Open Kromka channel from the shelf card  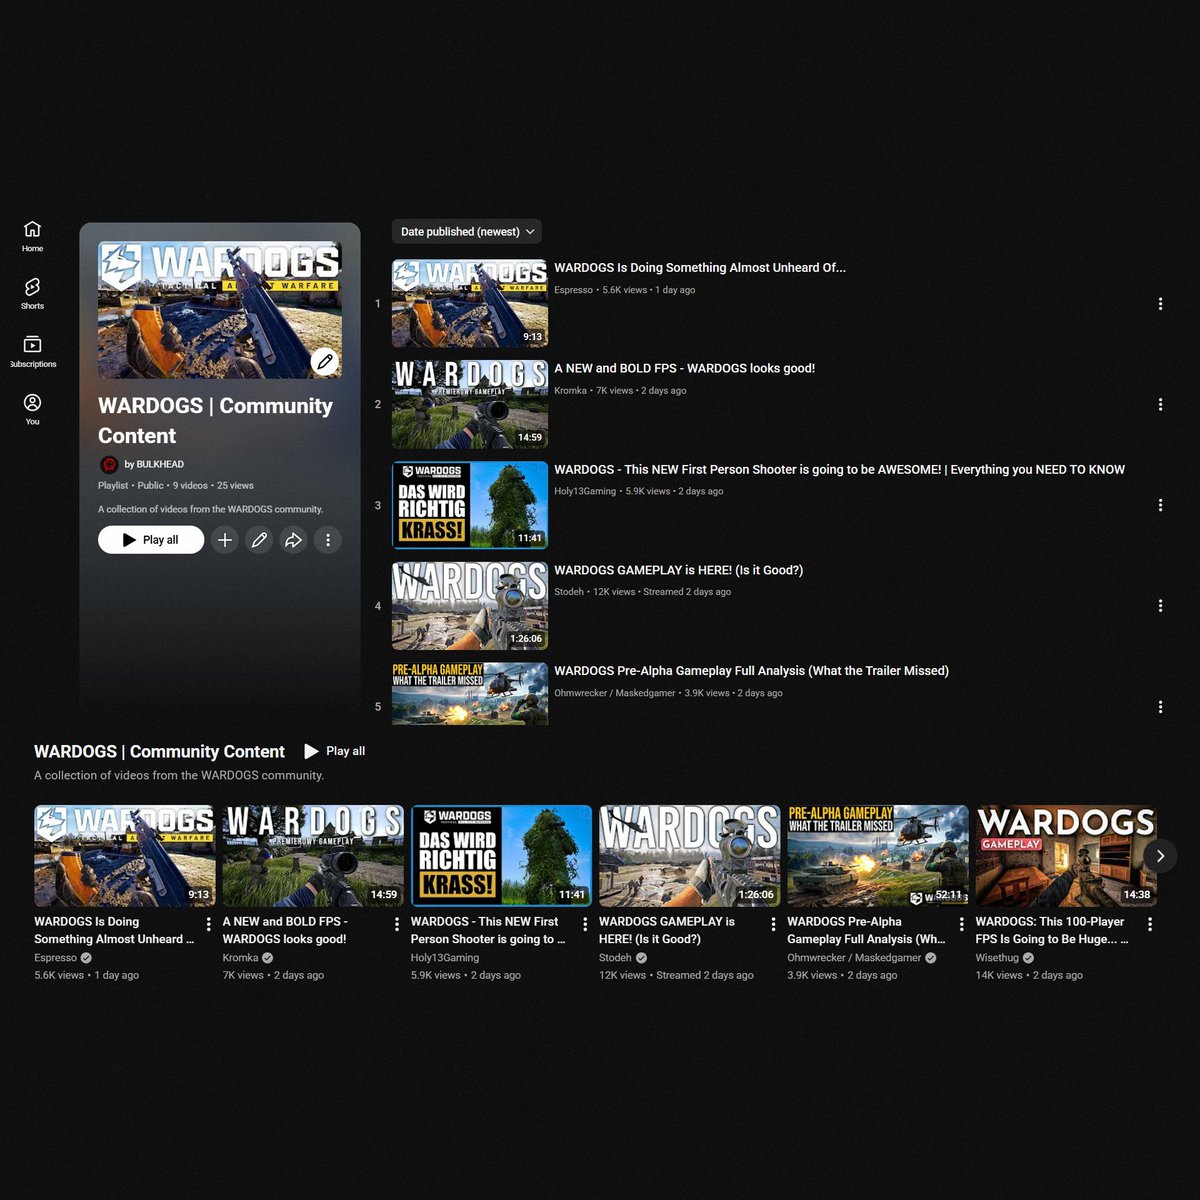[x=240, y=958]
